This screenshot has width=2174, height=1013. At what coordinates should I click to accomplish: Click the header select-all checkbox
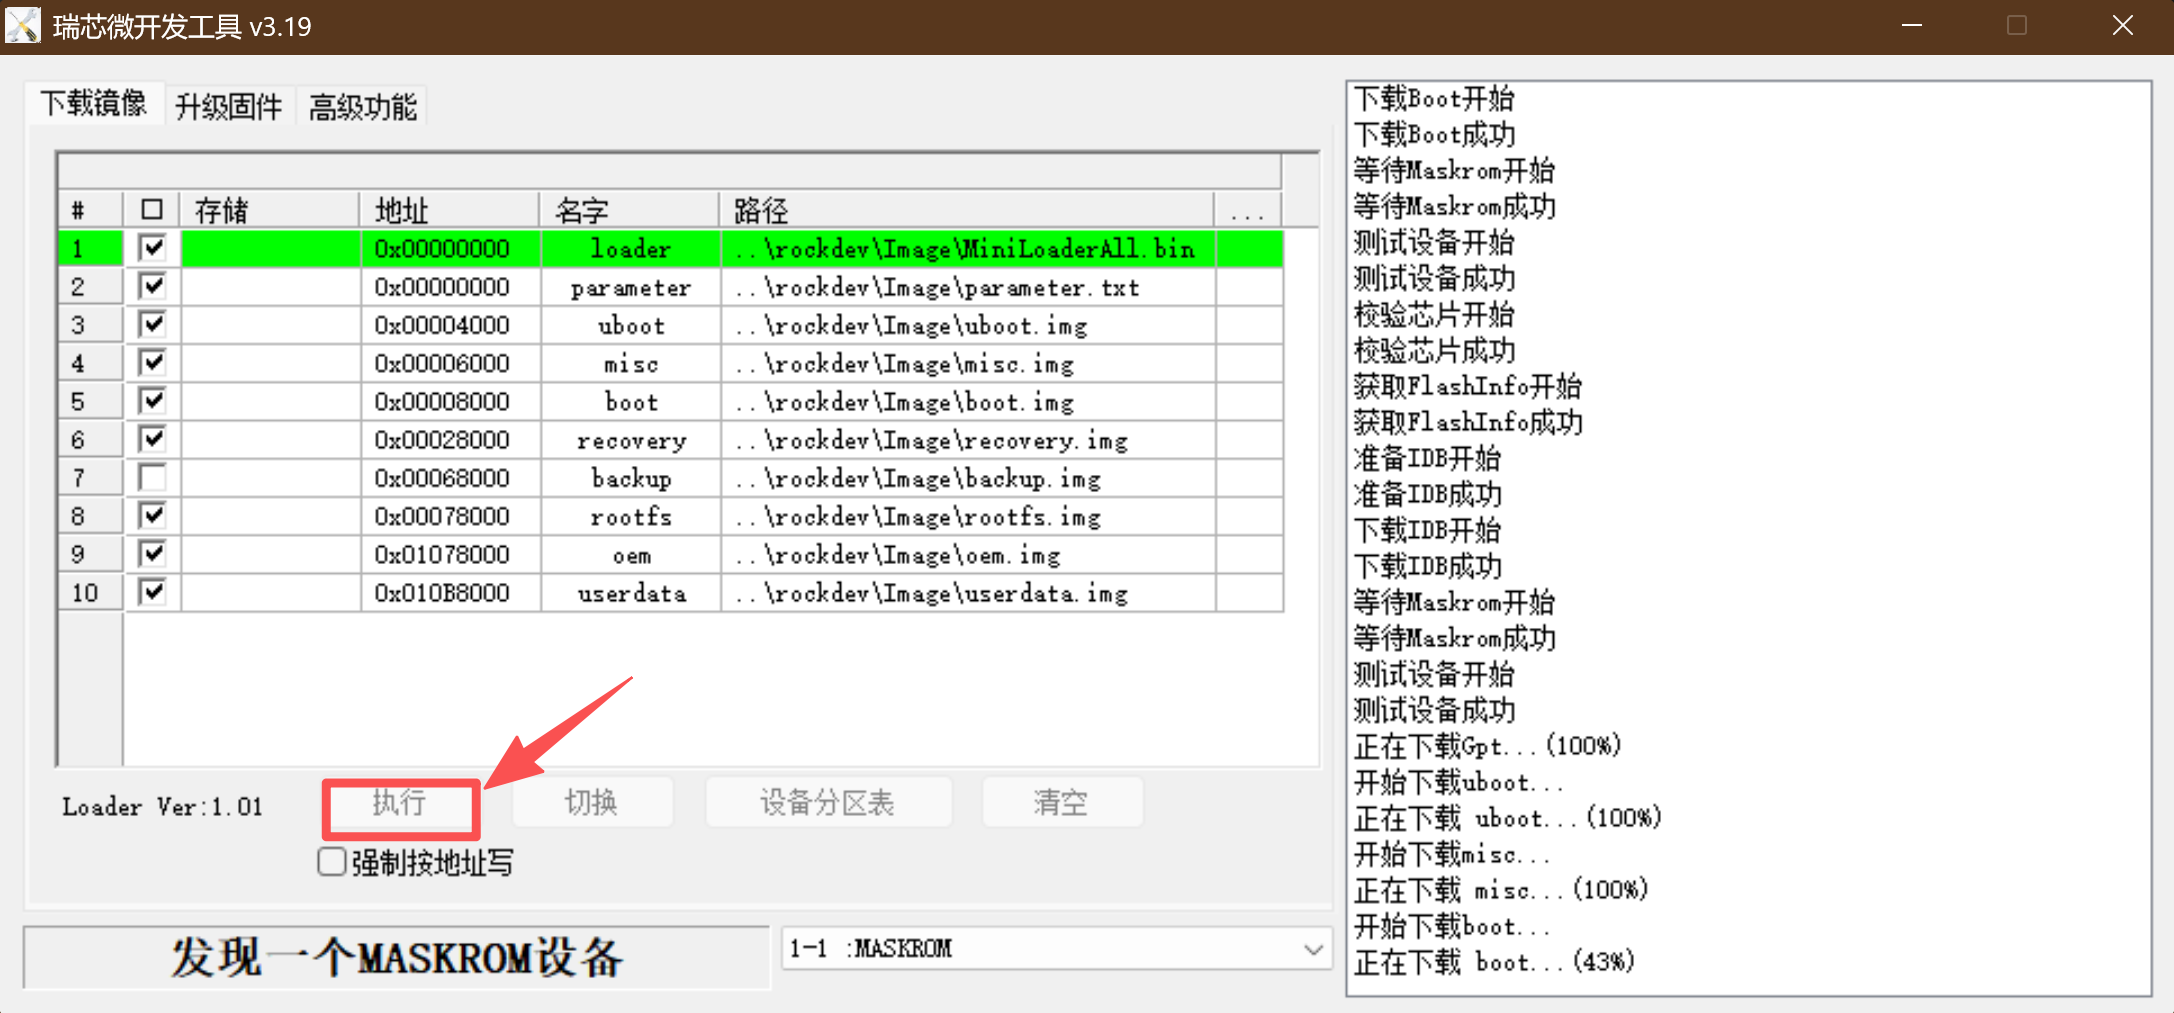click(152, 210)
